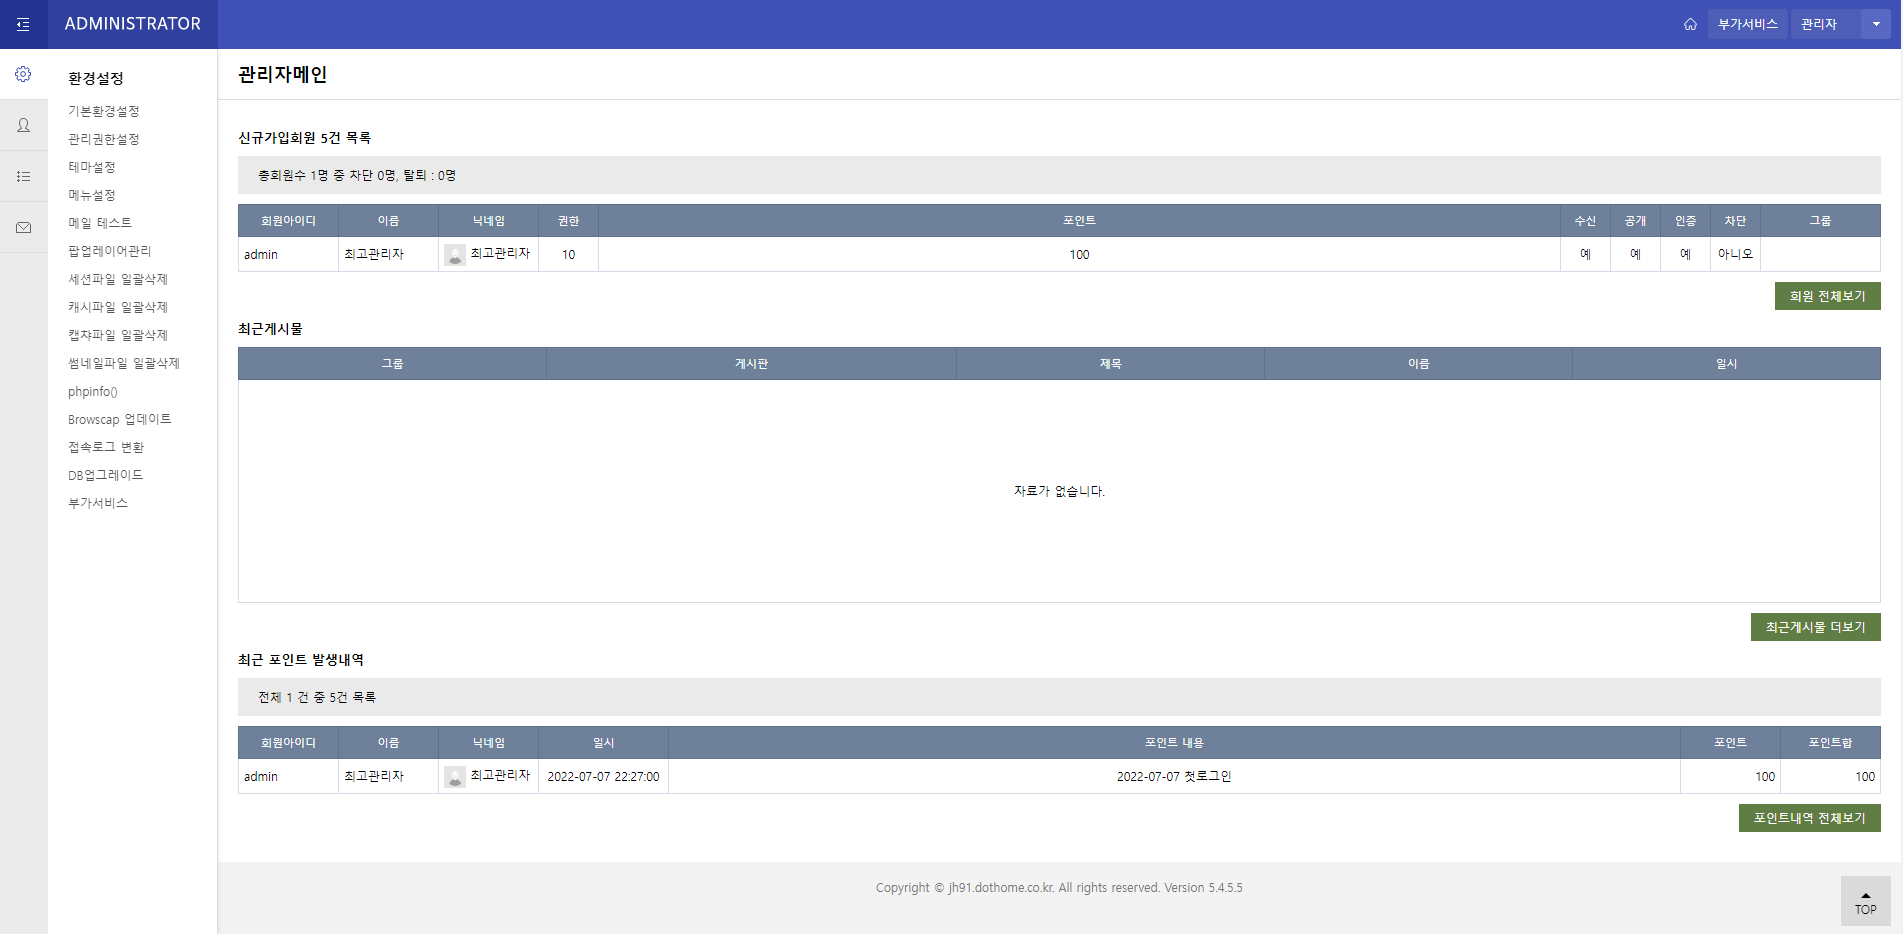
Task: Open the mail envelope sidebar icon
Action: click(23, 227)
